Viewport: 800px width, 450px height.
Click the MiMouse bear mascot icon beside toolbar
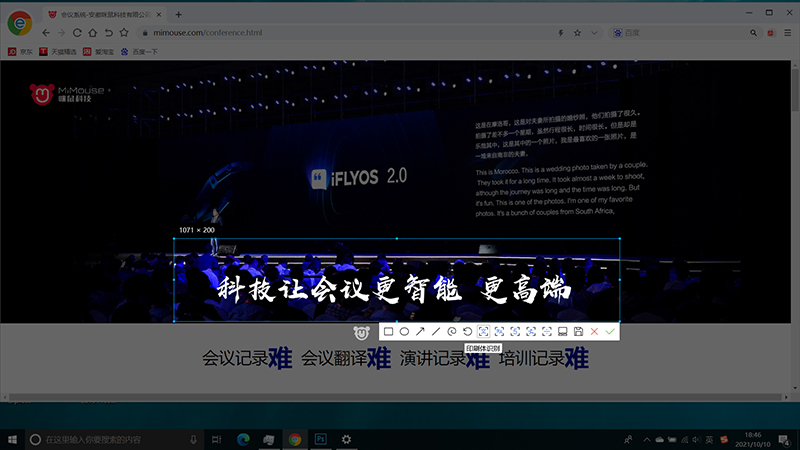coord(361,333)
